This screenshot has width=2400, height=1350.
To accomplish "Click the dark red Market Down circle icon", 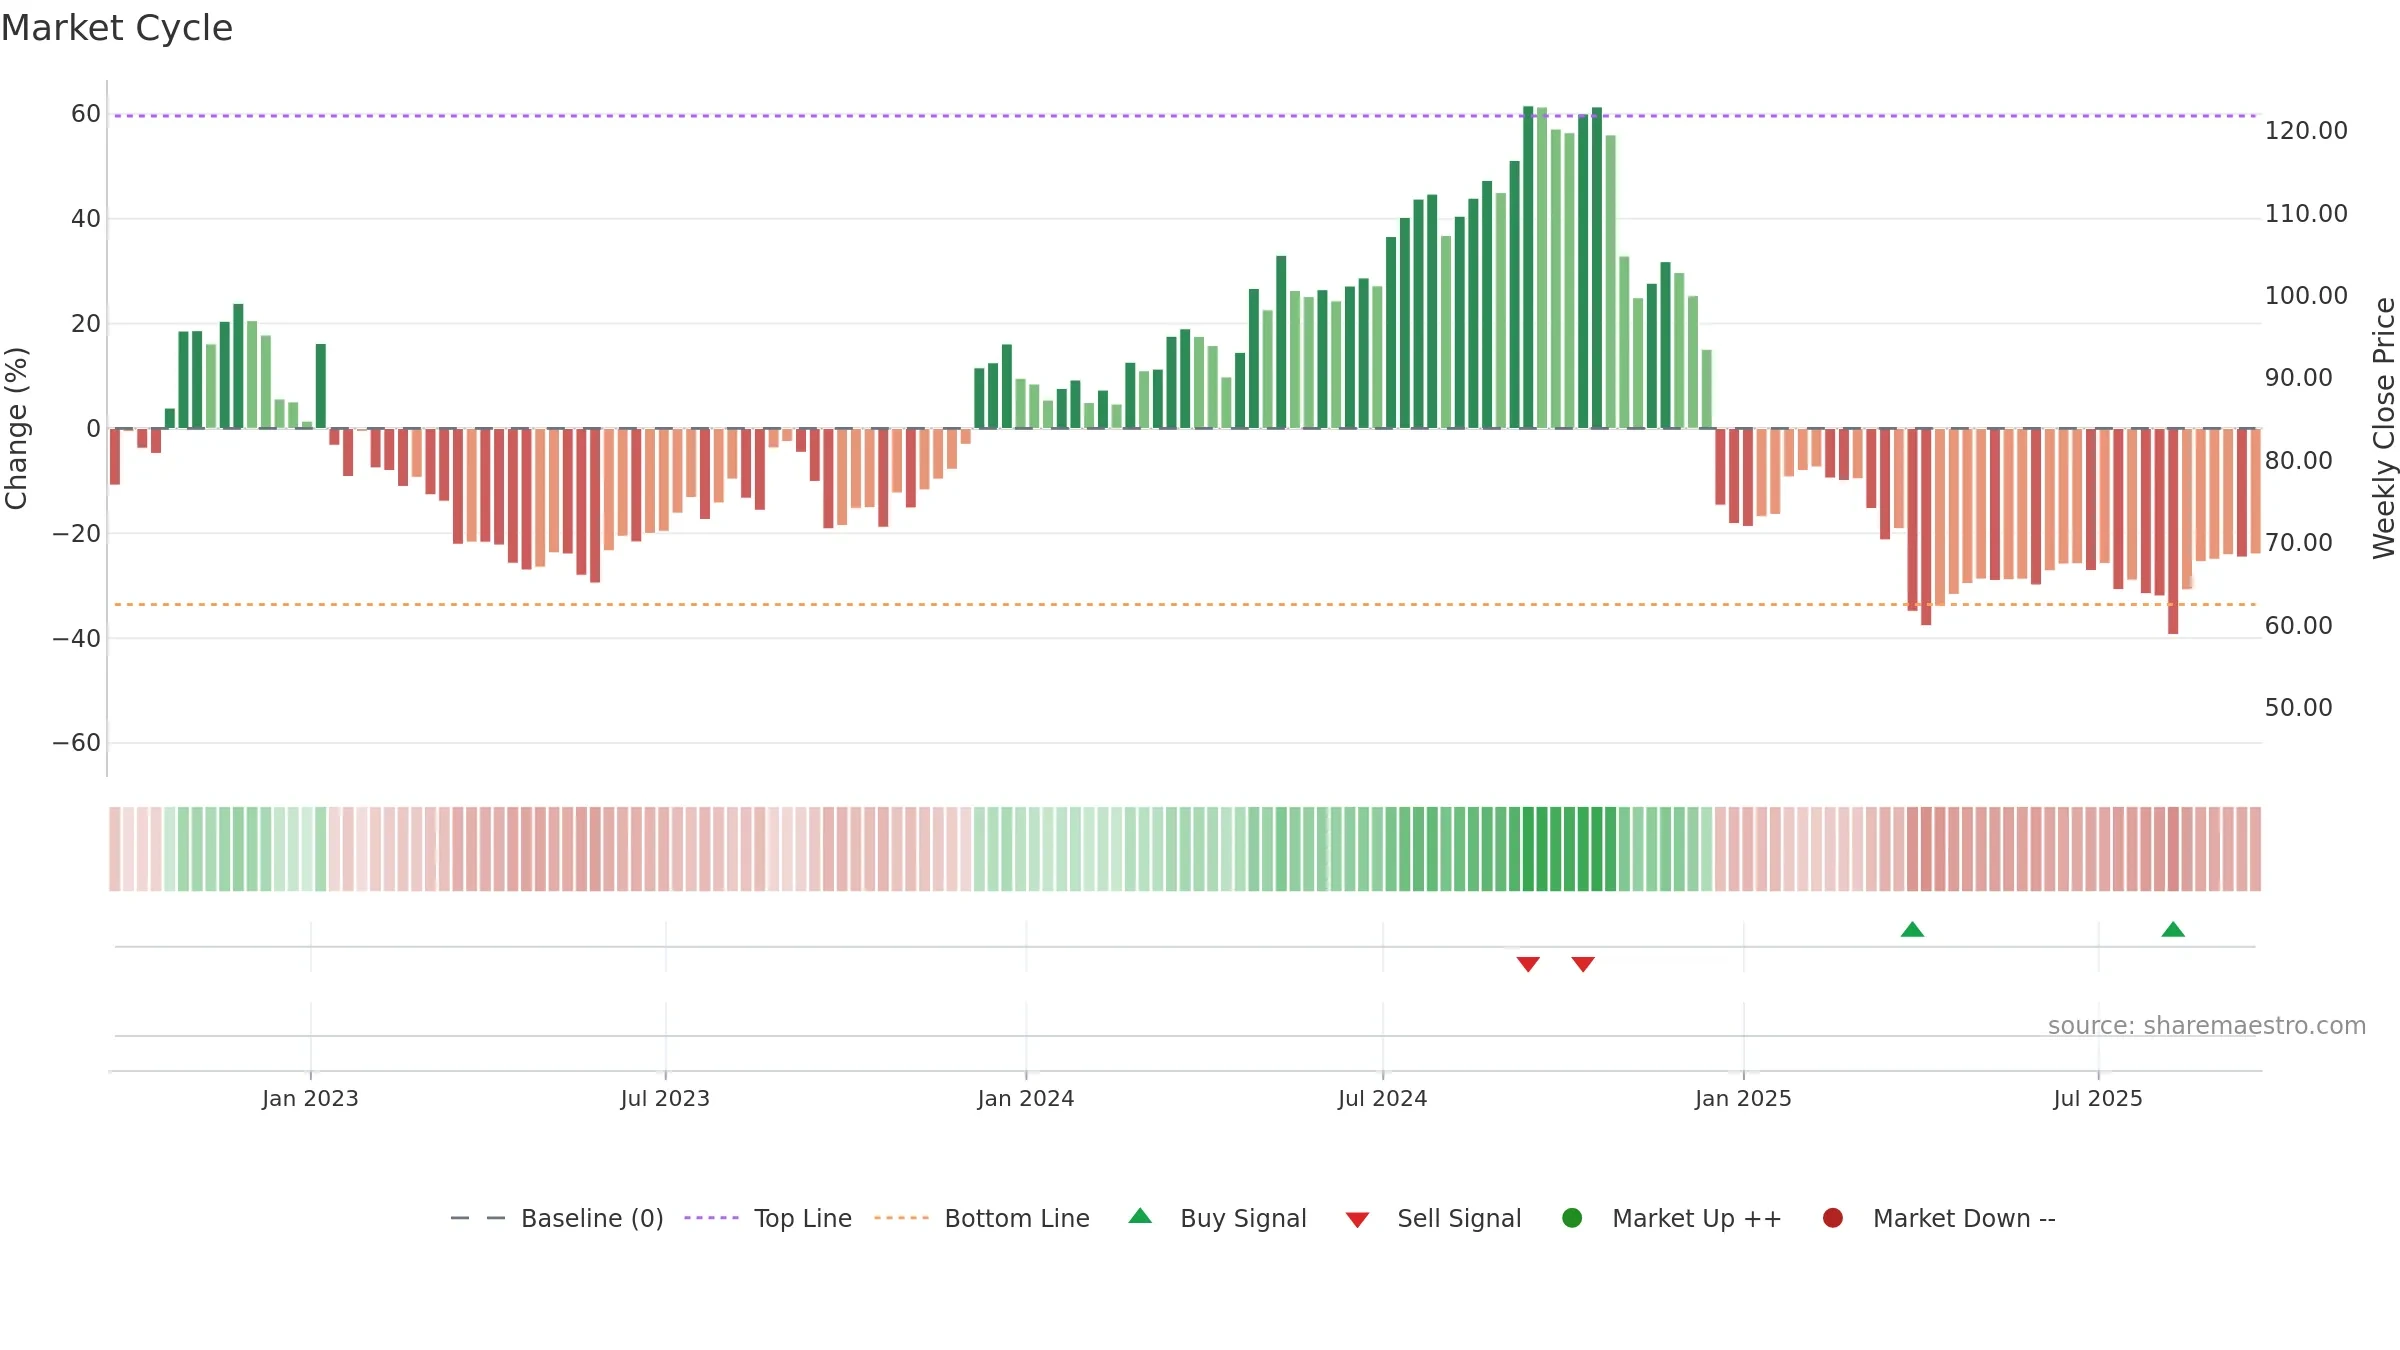I will coord(1833,1218).
